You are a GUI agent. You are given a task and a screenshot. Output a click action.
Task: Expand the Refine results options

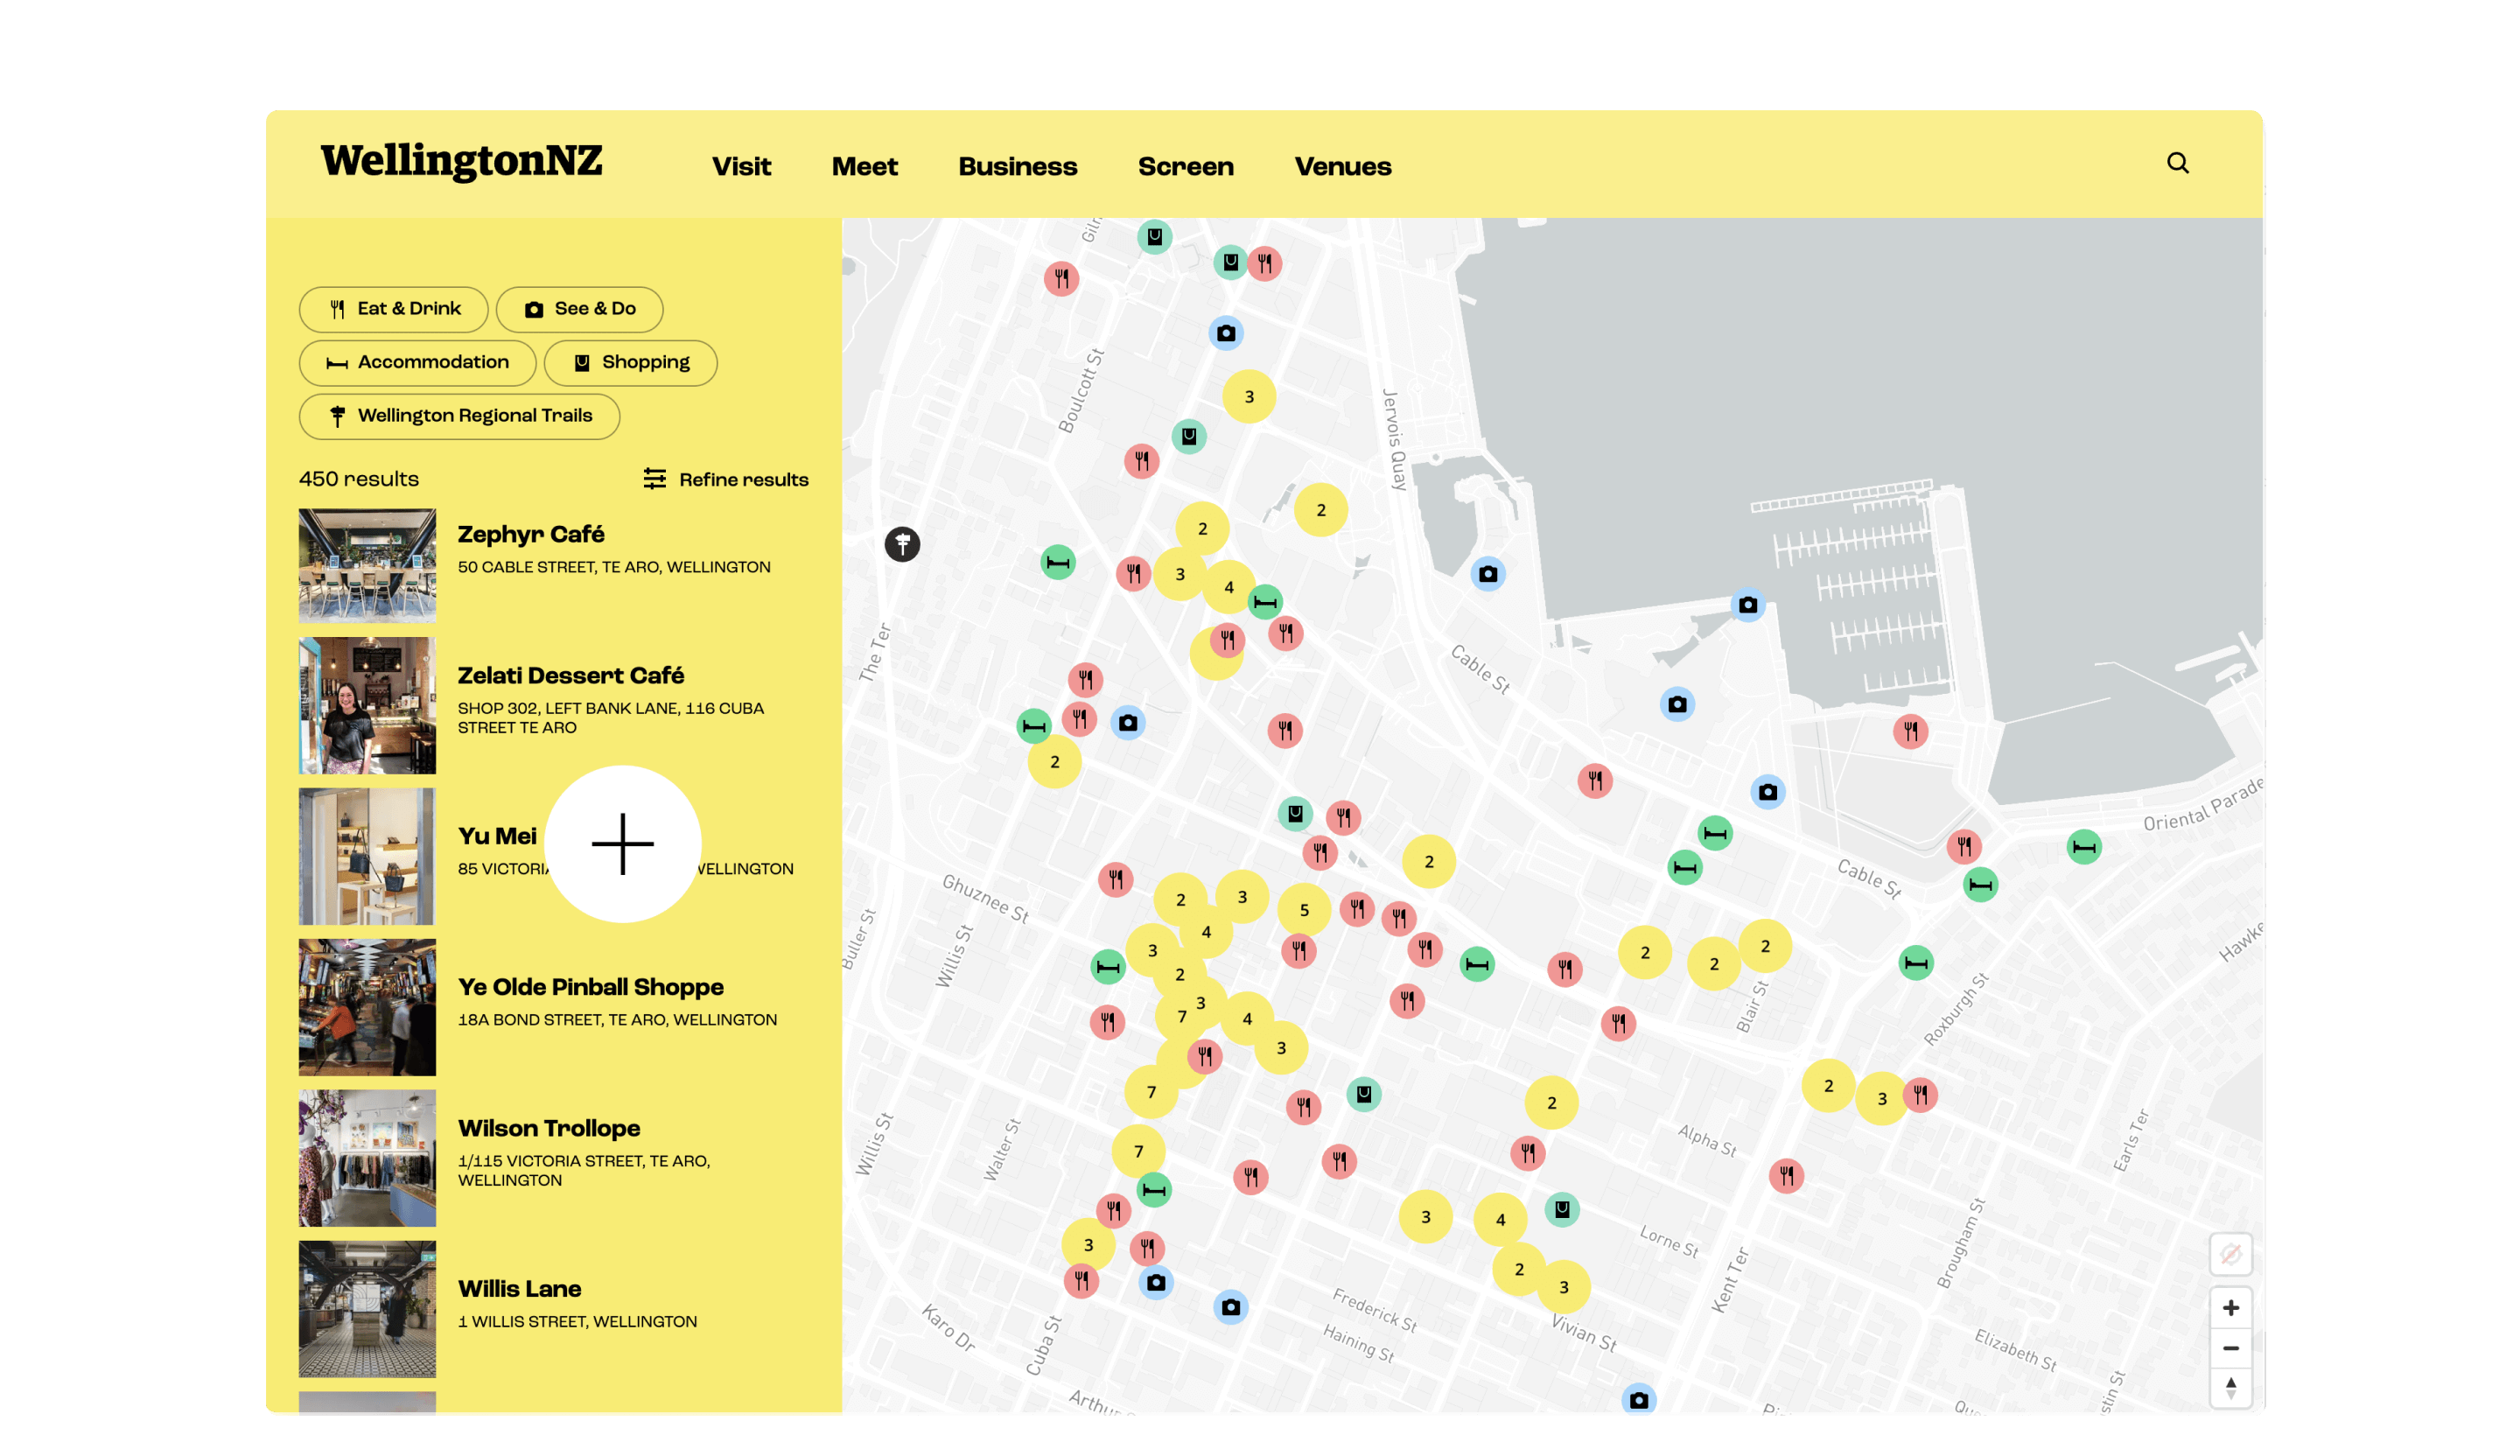point(725,479)
